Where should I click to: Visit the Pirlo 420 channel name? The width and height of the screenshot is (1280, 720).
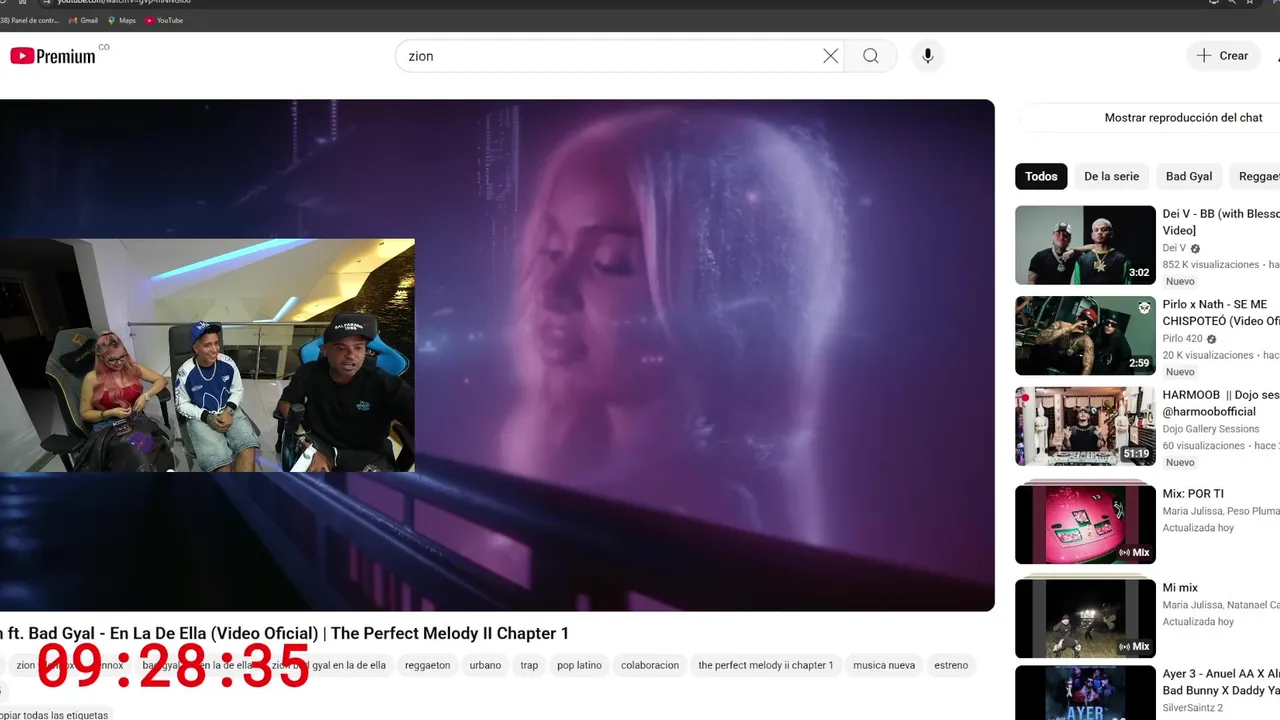point(1182,339)
